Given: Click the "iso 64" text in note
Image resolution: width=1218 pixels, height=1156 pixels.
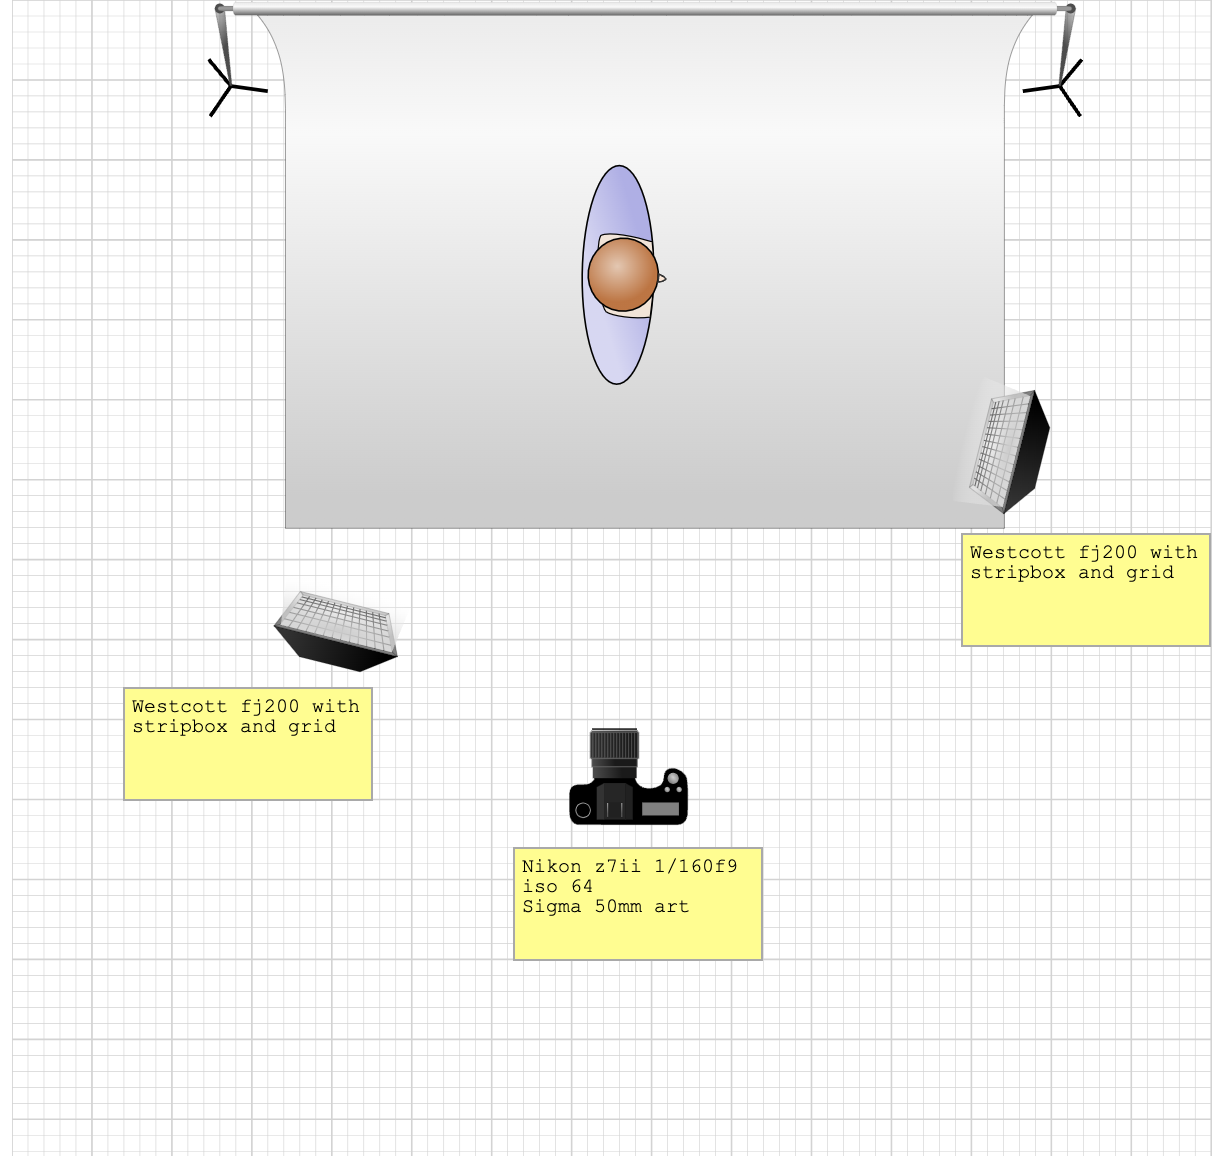Looking at the screenshot, I should point(557,887).
